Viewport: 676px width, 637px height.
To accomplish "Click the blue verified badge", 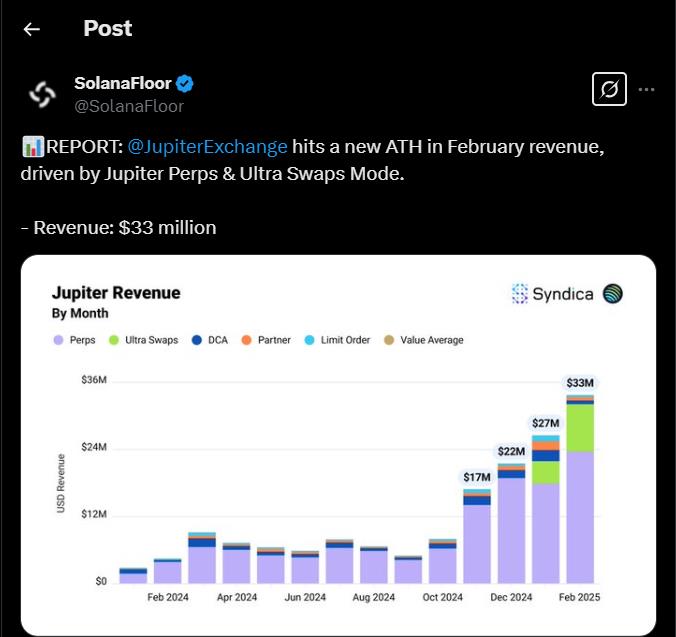I will point(185,84).
